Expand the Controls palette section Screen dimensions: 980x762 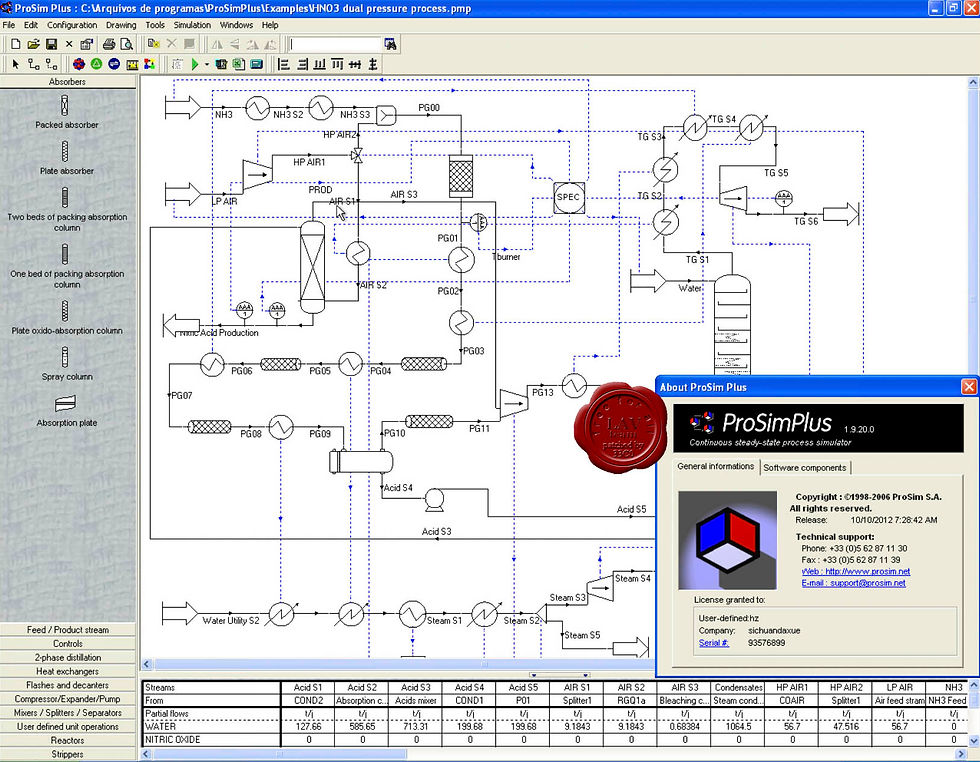68,643
